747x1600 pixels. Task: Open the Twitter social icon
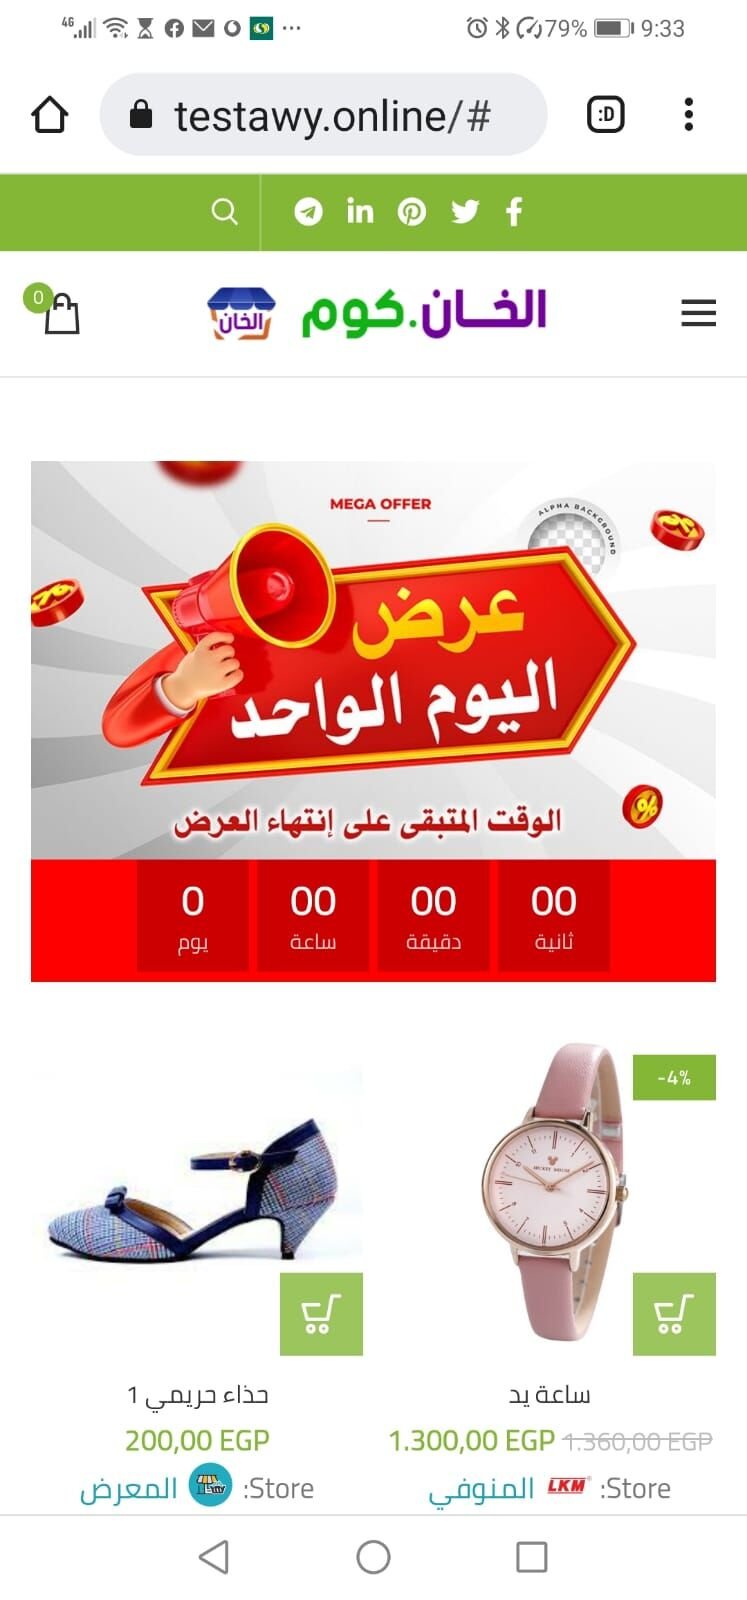(x=464, y=211)
